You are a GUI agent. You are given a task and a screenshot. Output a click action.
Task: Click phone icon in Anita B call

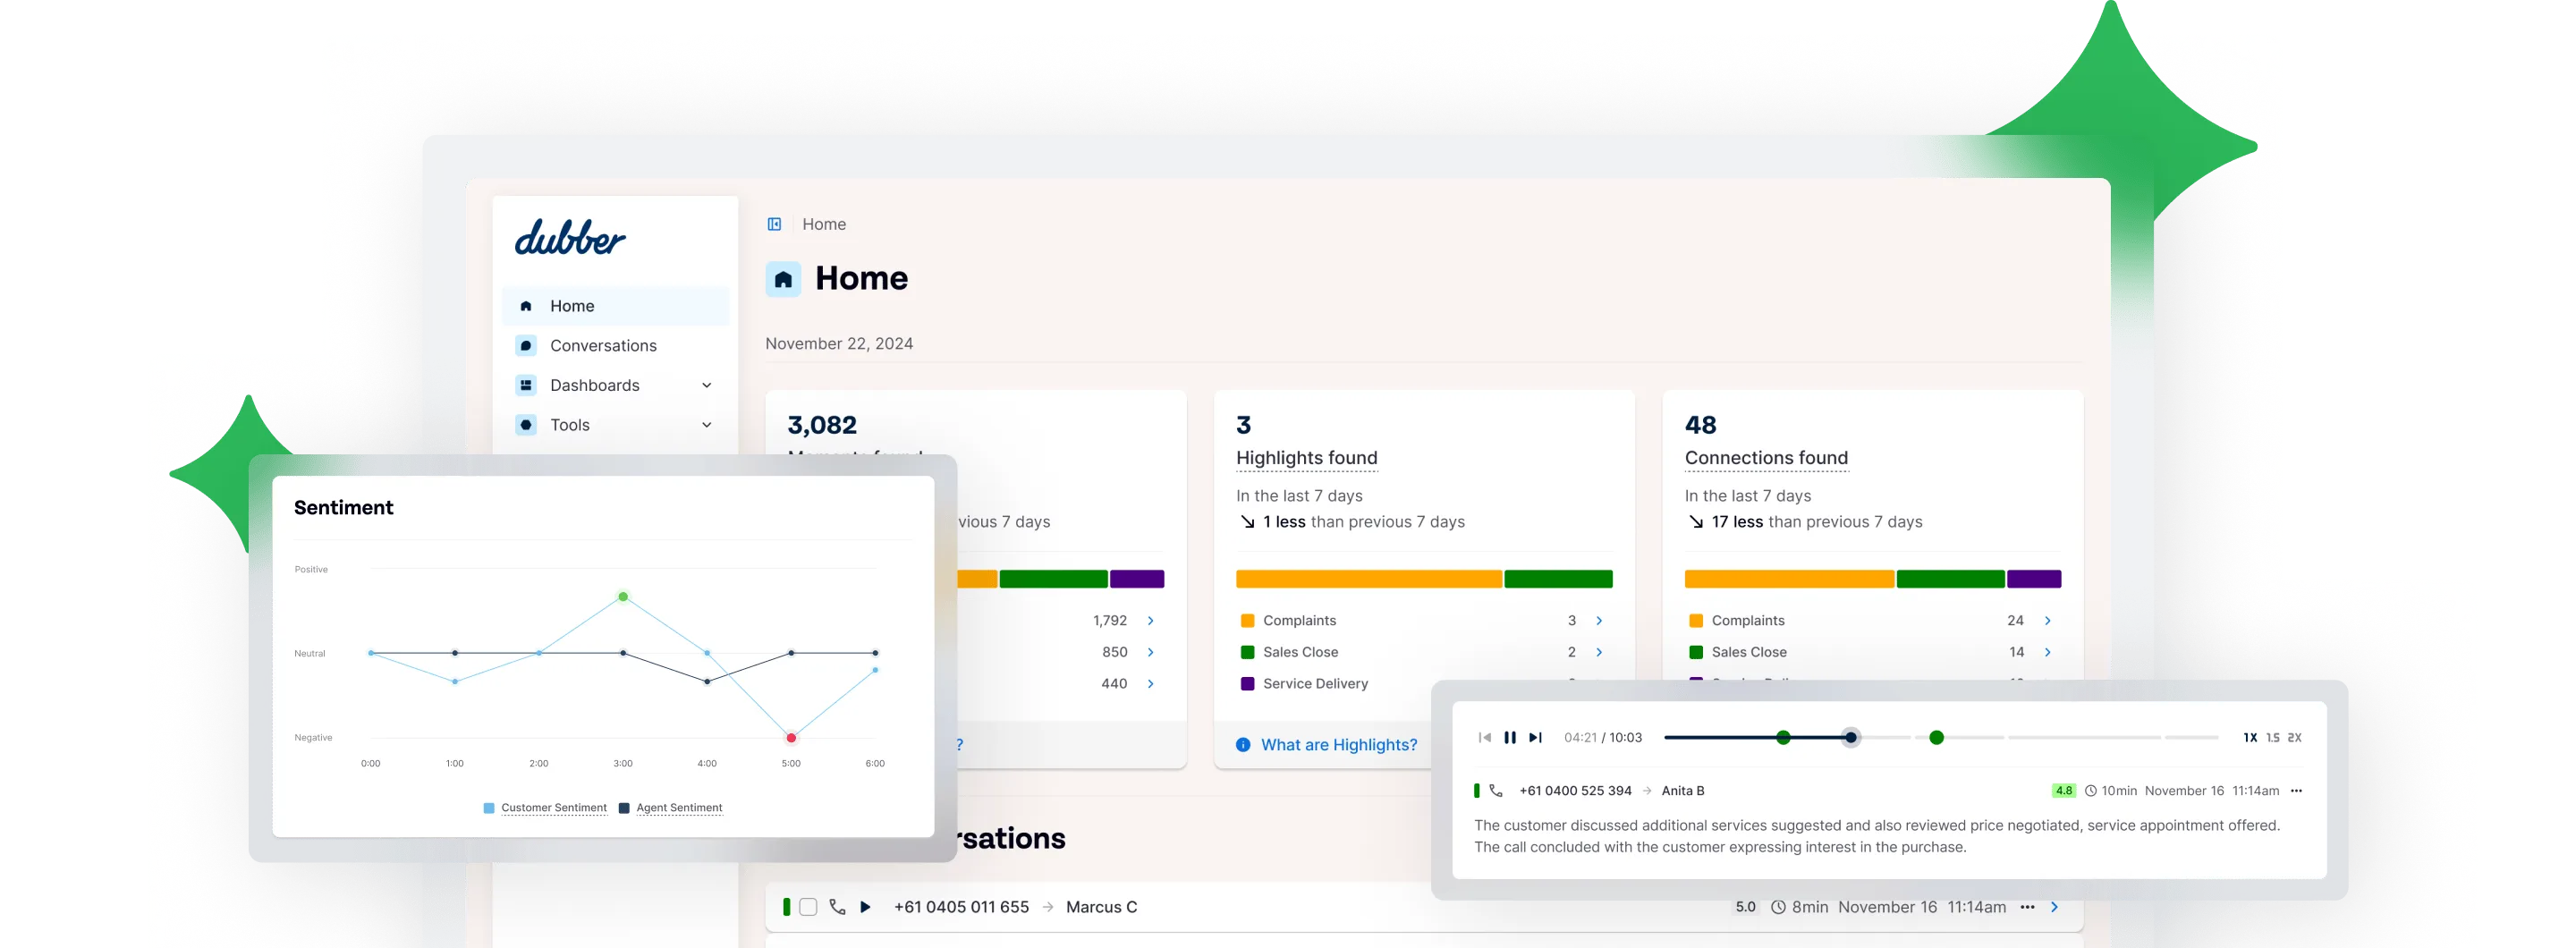[x=1496, y=791]
